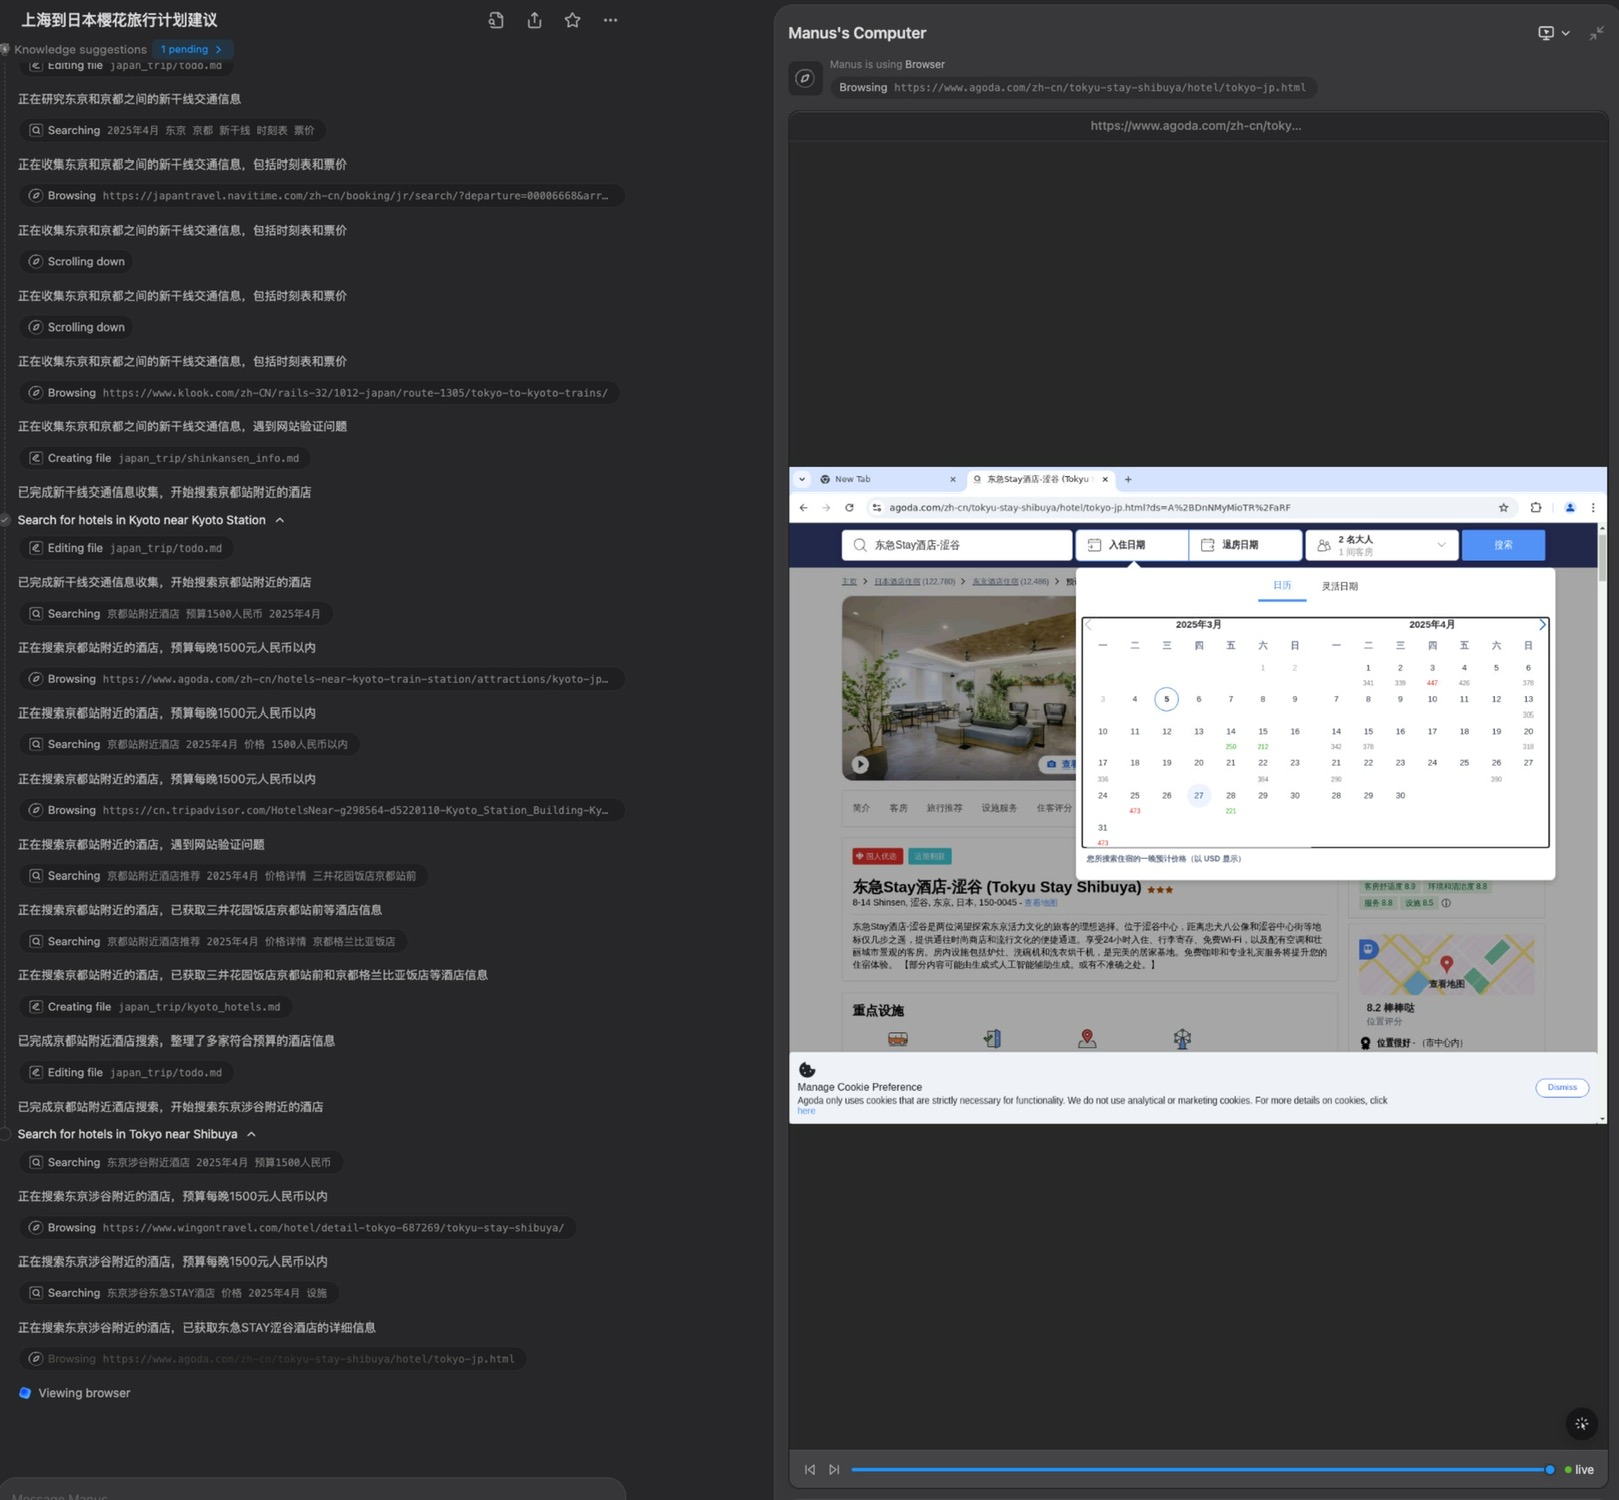Screen dimensions: 1619x1500
Task: Click the takeover cursor icon button
Action: click(1581, 1423)
